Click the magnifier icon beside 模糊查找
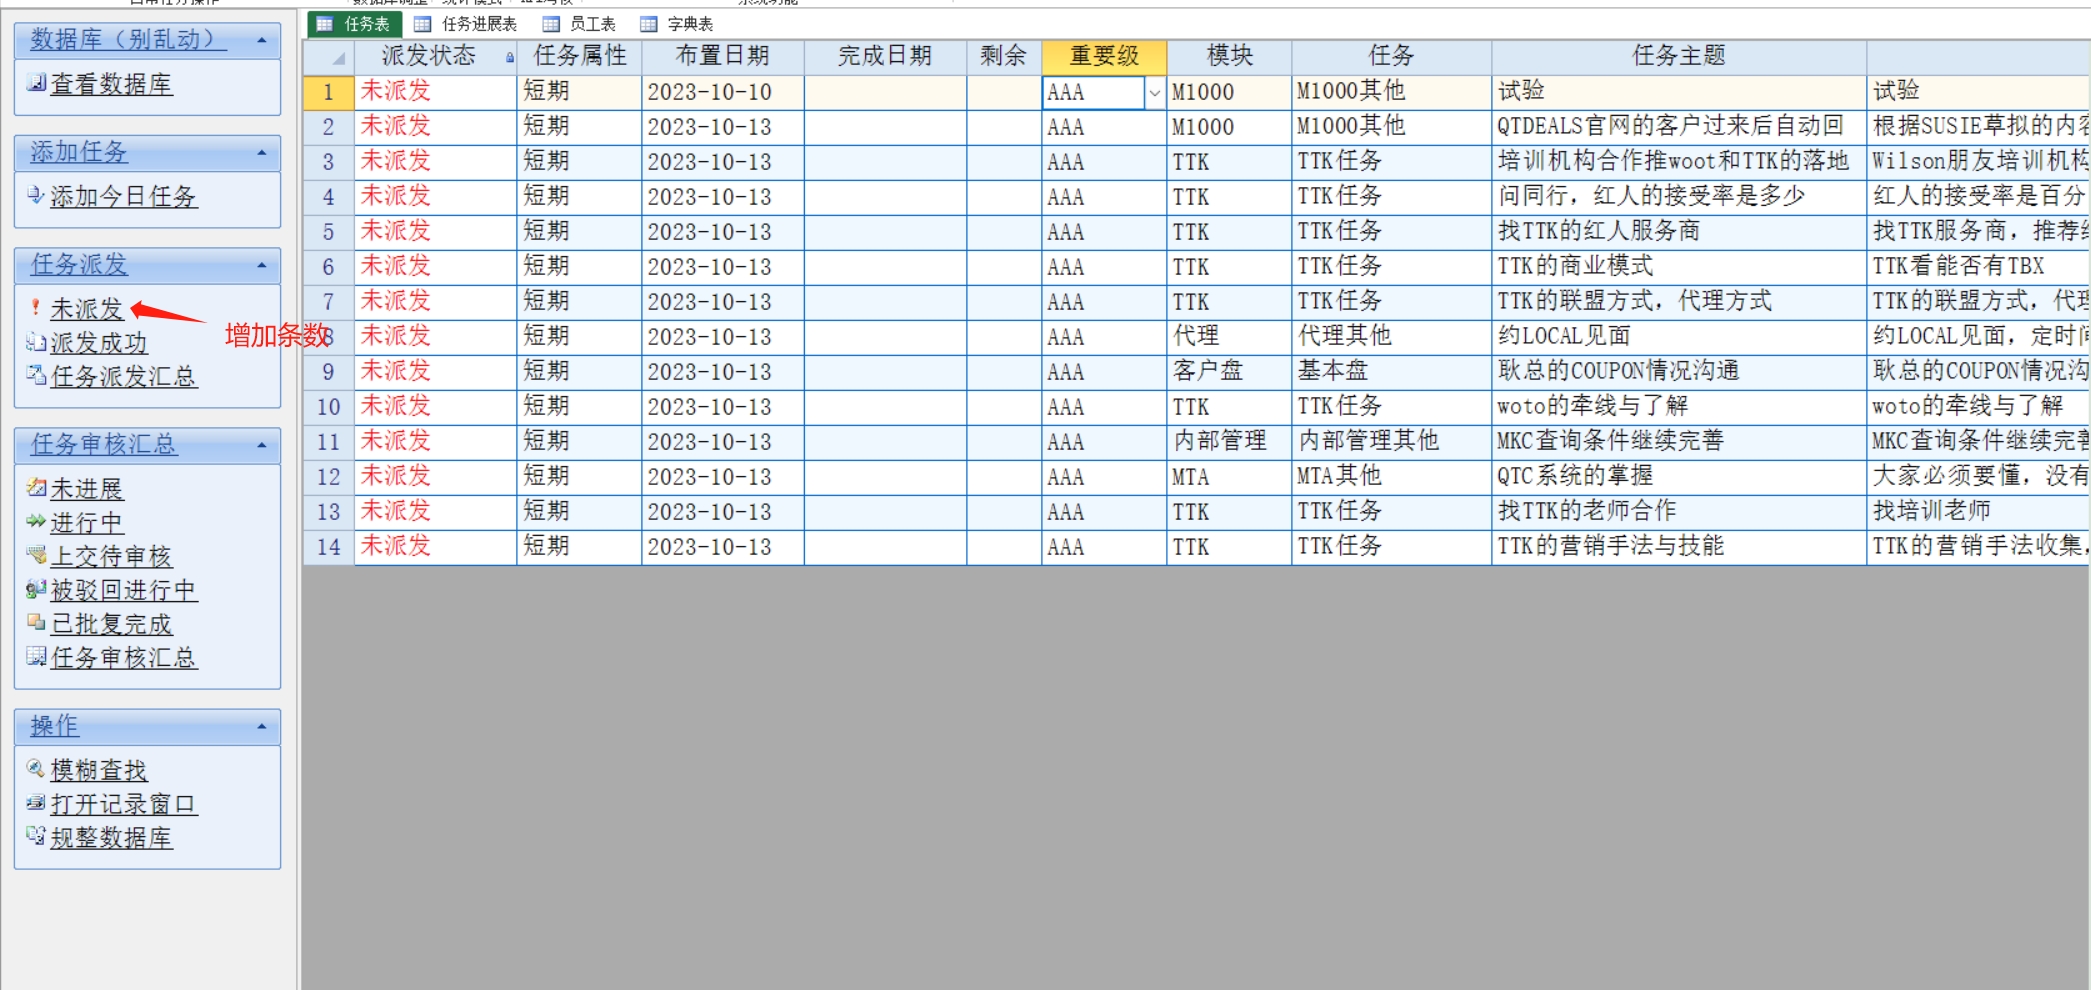The width and height of the screenshot is (2091, 990). point(36,768)
